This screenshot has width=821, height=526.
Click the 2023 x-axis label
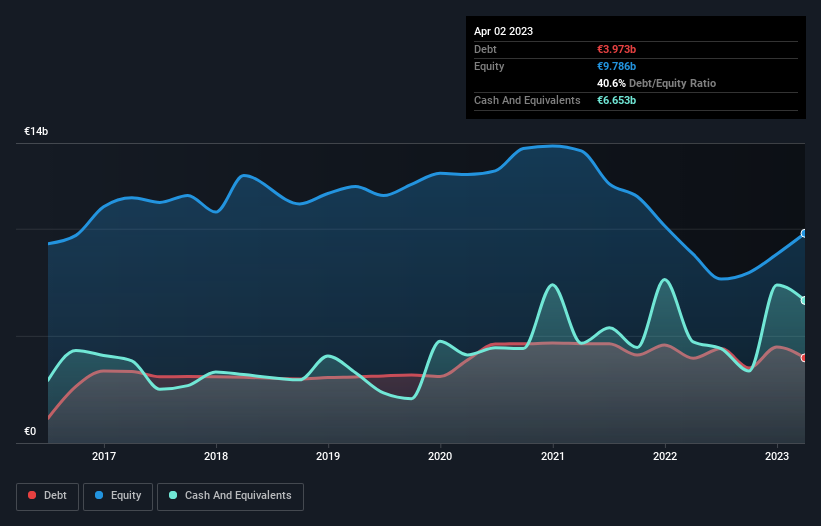point(776,456)
